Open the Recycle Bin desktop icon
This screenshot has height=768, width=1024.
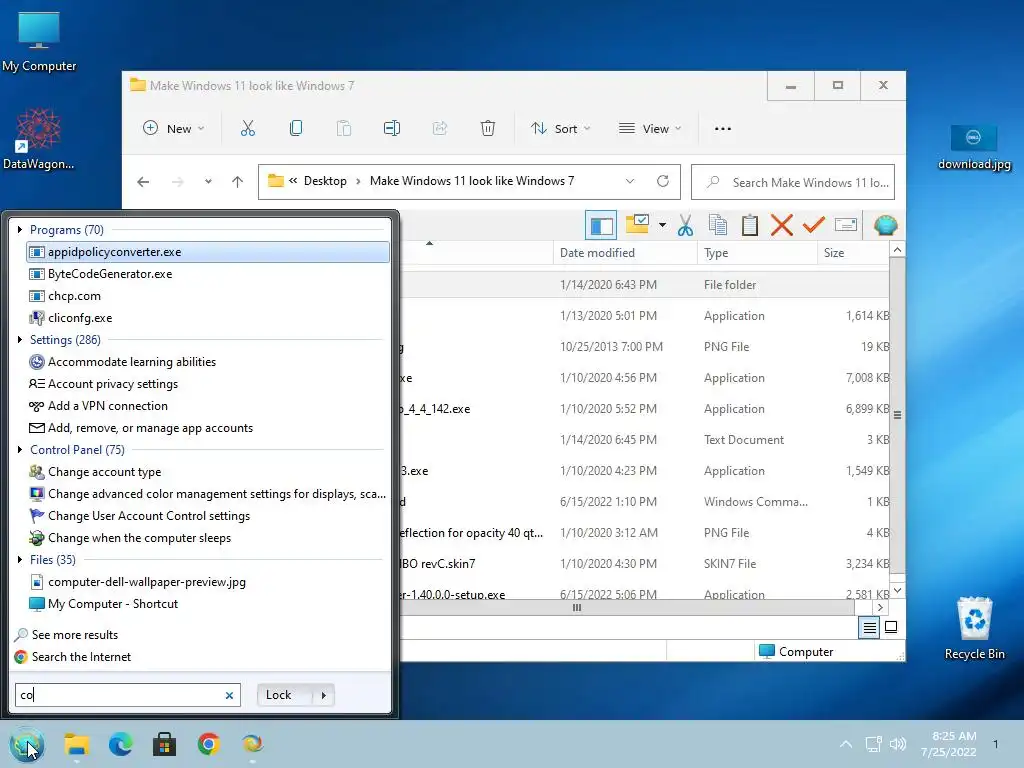pyautogui.click(x=974, y=628)
